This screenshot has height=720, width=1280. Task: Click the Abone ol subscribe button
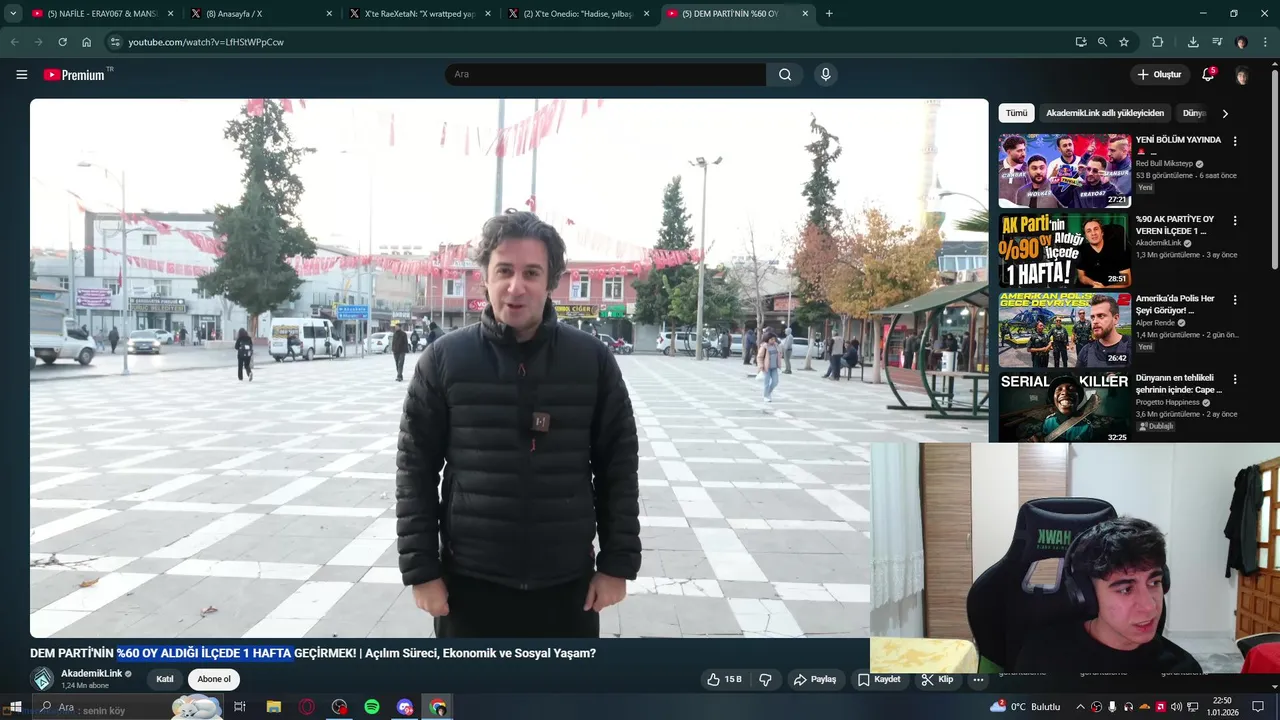[x=214, y=679]
